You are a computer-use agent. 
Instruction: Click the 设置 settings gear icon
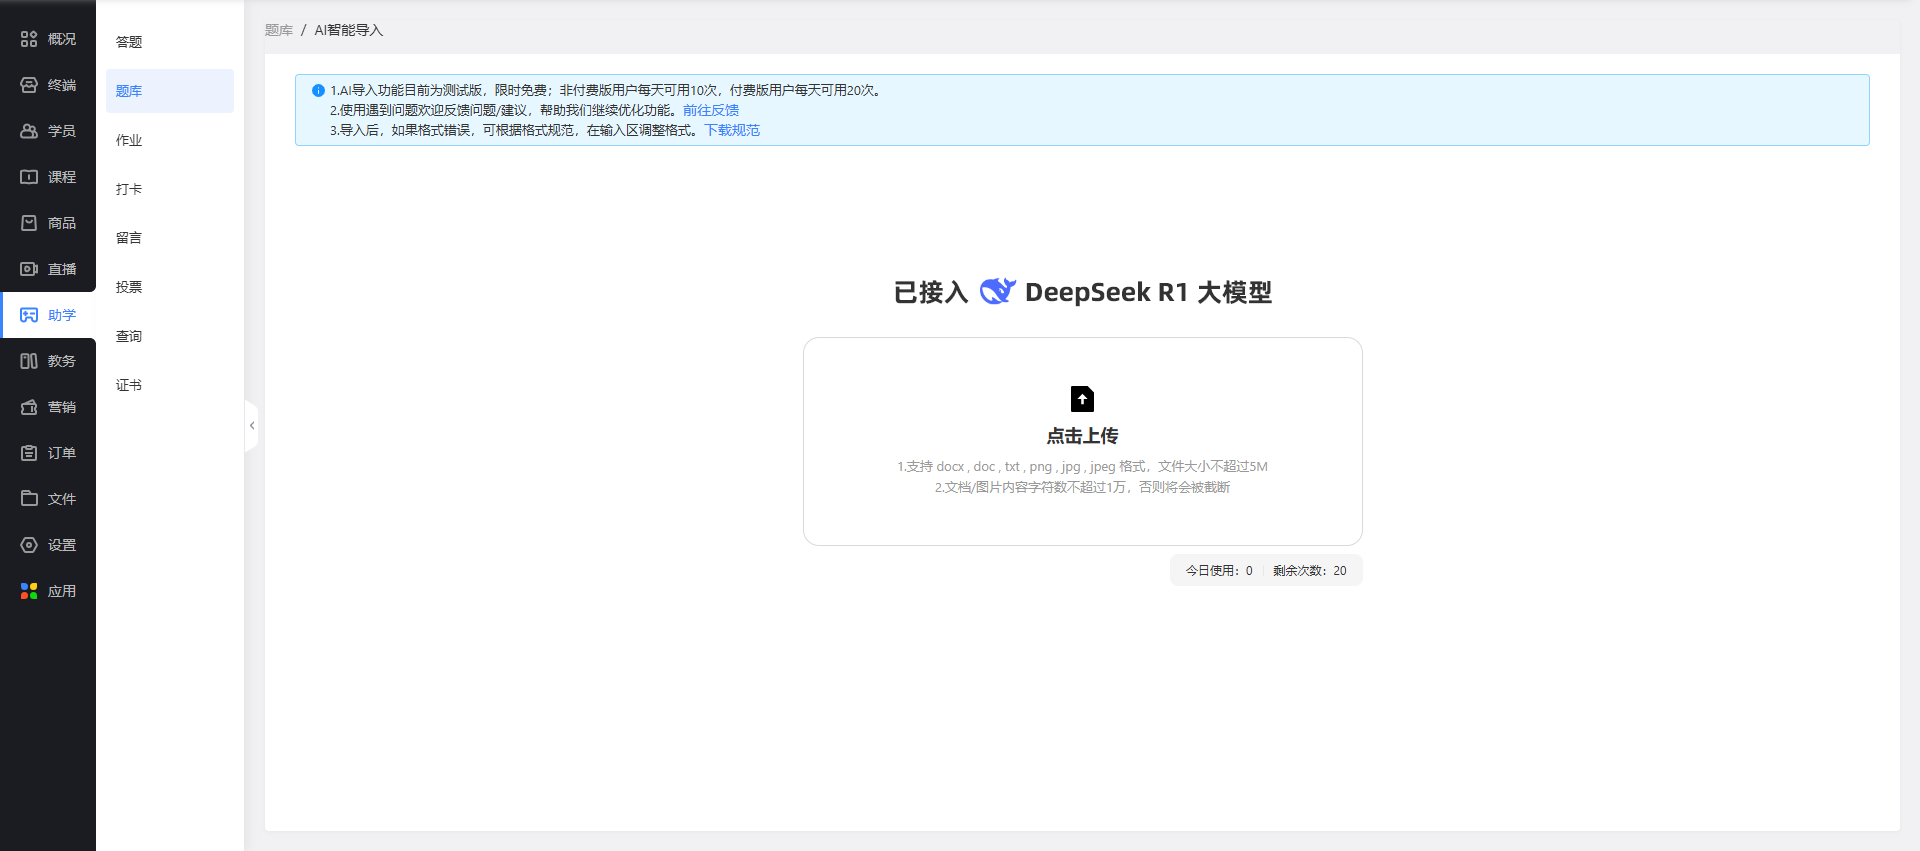pos(29,545)
